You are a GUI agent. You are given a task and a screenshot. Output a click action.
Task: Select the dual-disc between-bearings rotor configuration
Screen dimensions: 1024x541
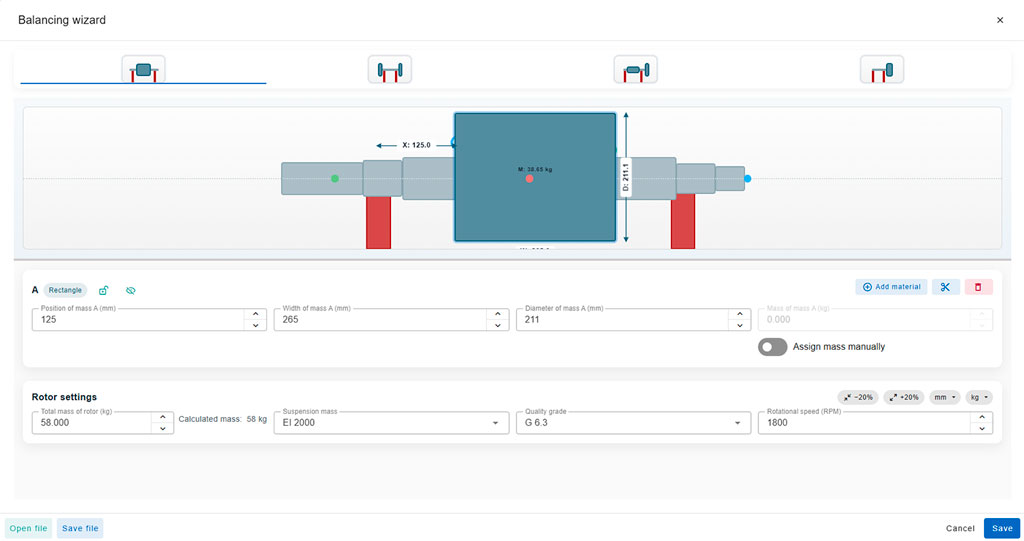tap(390, 69)
